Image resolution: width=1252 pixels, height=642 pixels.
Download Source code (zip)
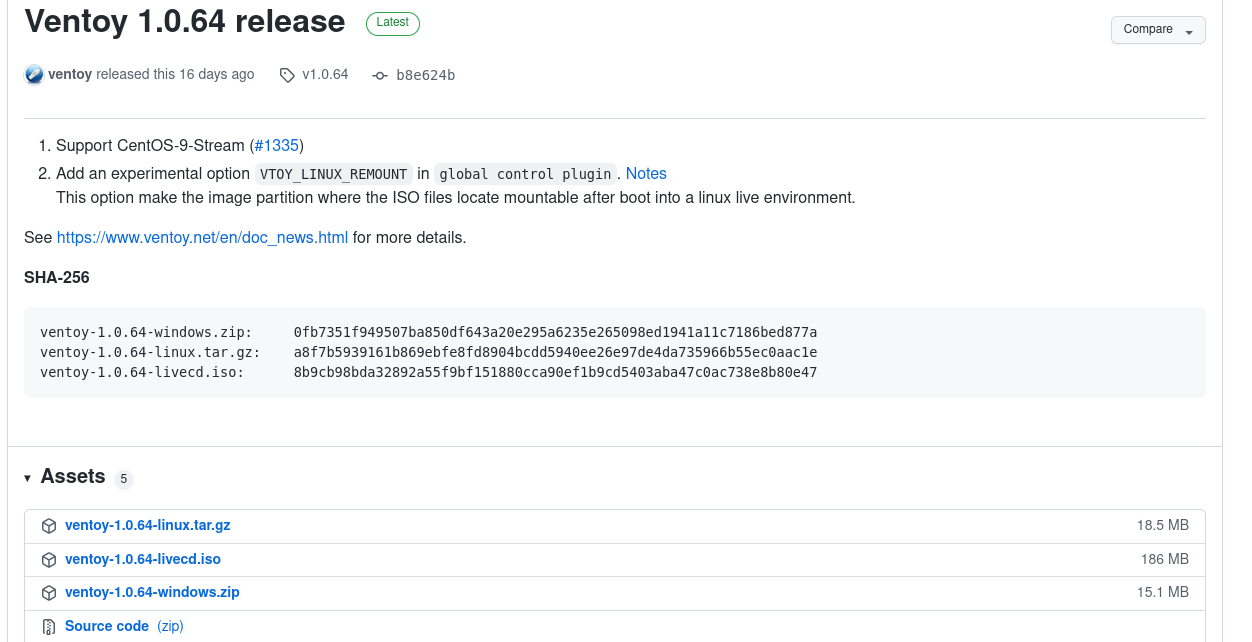click(107, 626)
